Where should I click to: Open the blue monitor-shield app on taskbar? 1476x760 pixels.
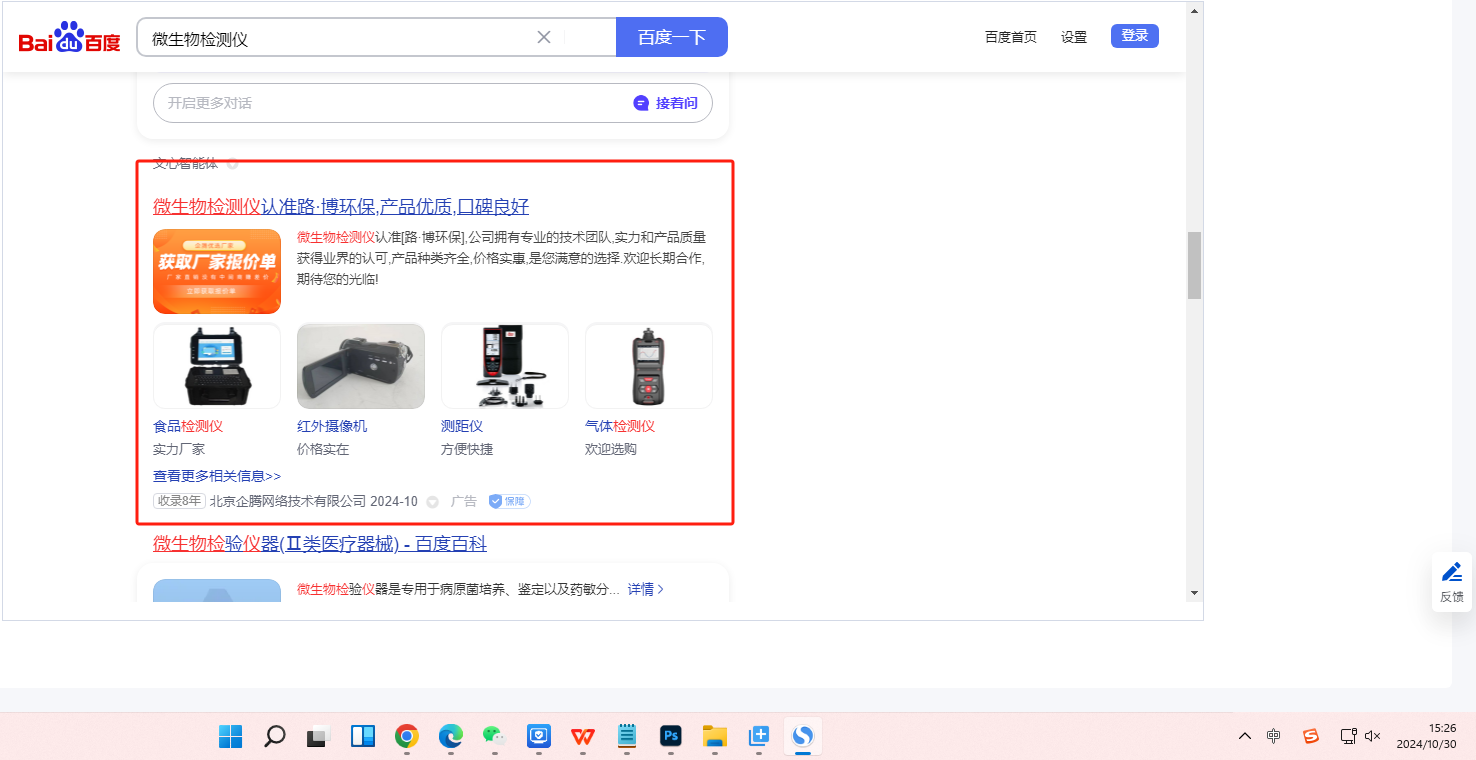pyautogui.click(x=539, y=737)
